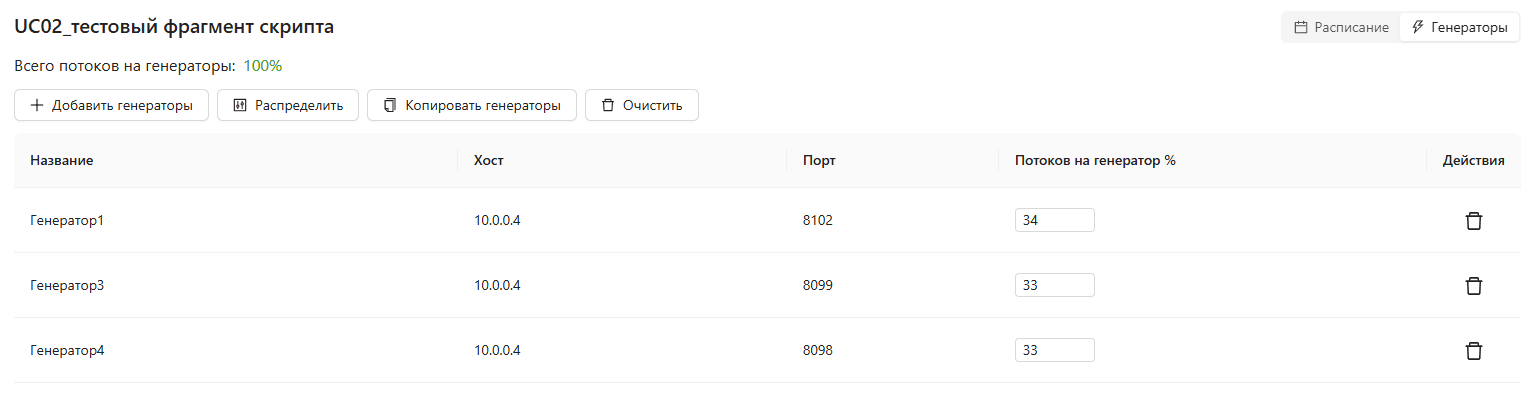Viewport: 1531px width, 409px height.
Task: Clear all generators with the Очистить button
Action: (642, 105)
